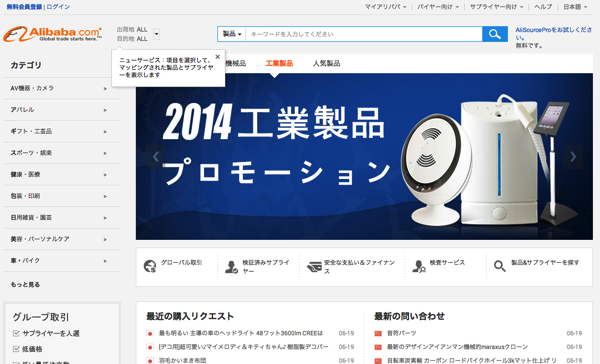The width and height of the screenshot is (600, 364).
Task: Open the 最新のデザインアイアンマン inquiry
Action: pos(457,347)
